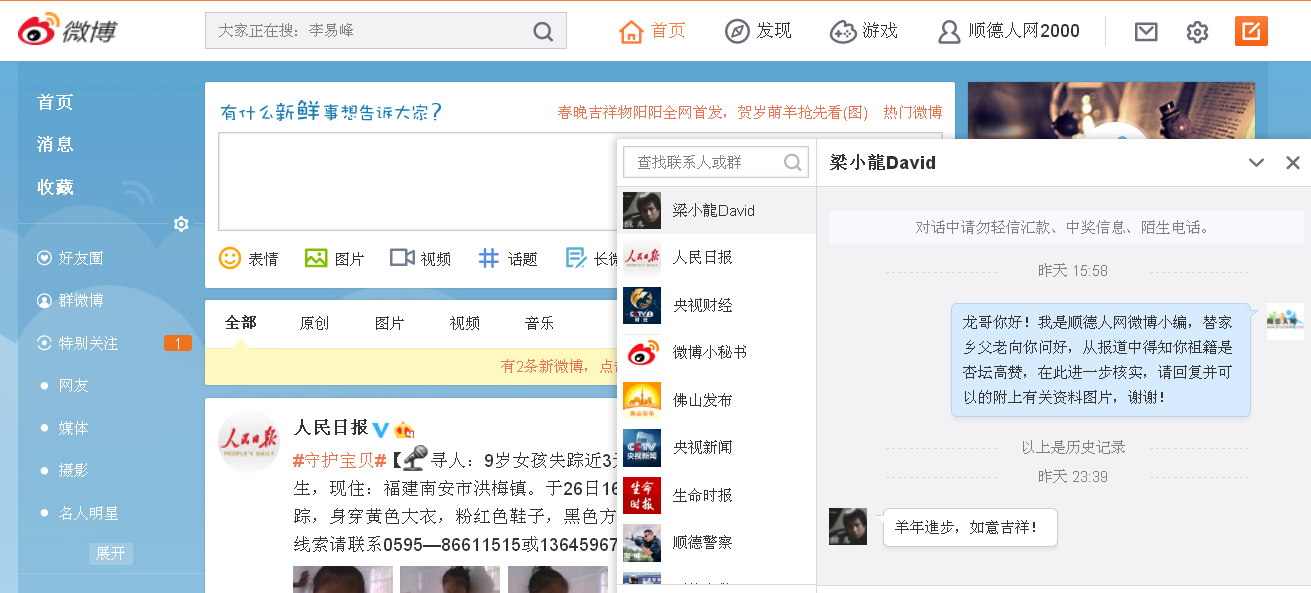
Task: Open 群微博 in the sidebar
Action: pyautogui.click(x=70, y=300)
